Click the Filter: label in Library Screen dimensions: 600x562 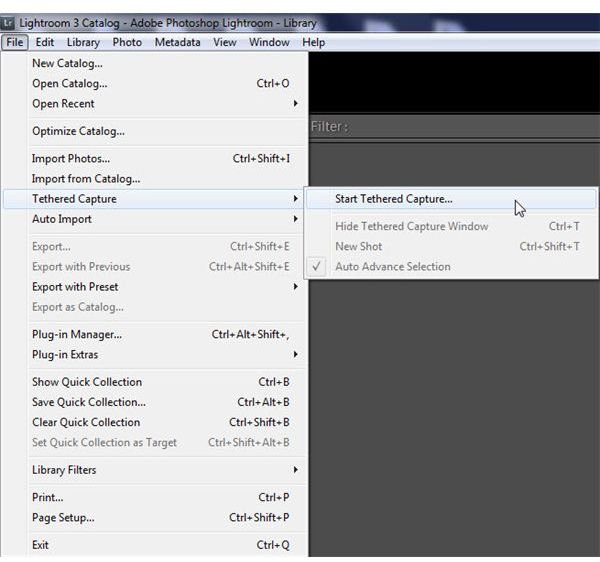(329, 127)
